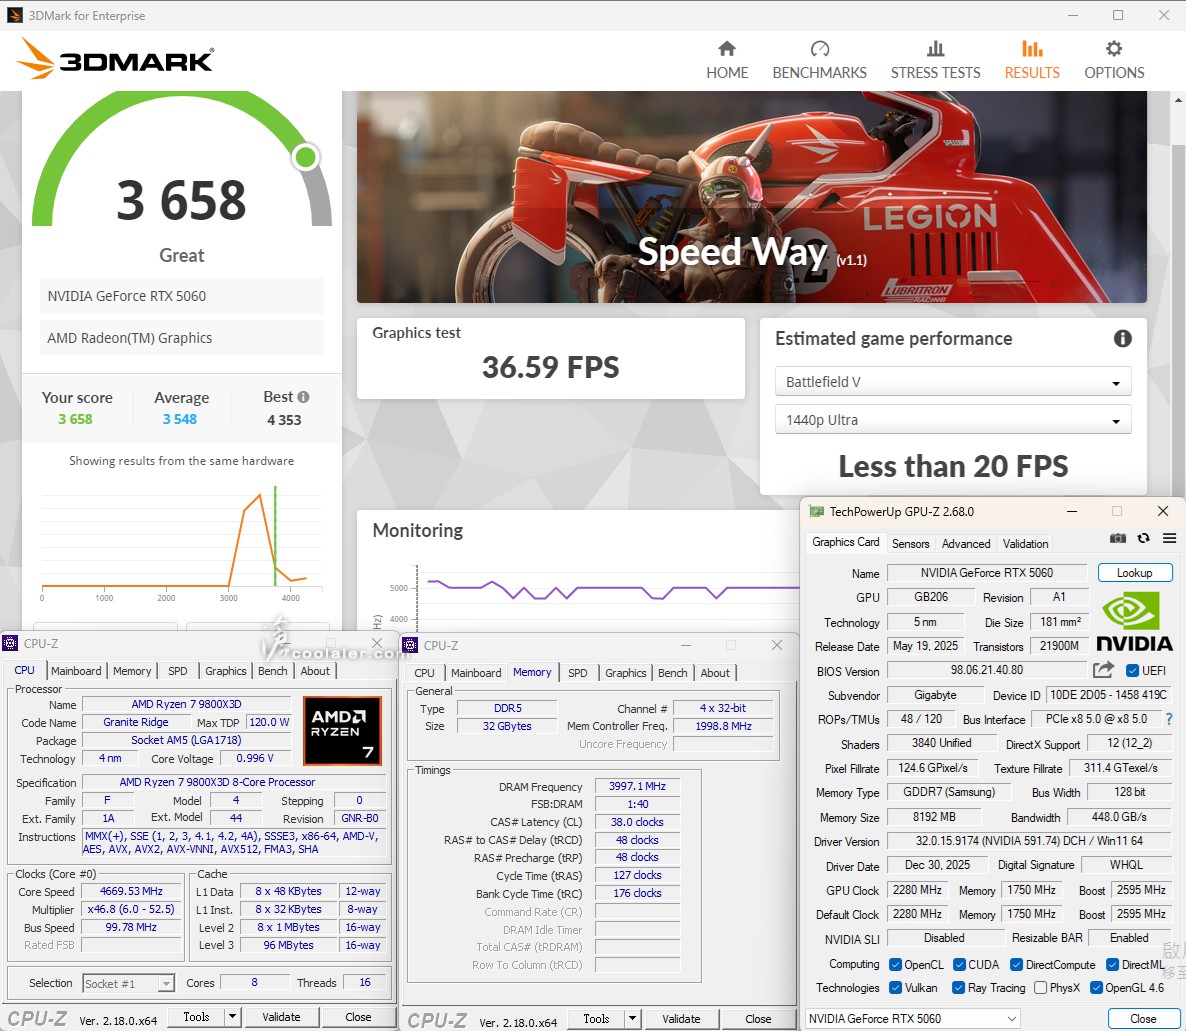Toggle the OpenGL 4.6 checkbox
Viewport: 1186px width, 1031px height.
1096,987
